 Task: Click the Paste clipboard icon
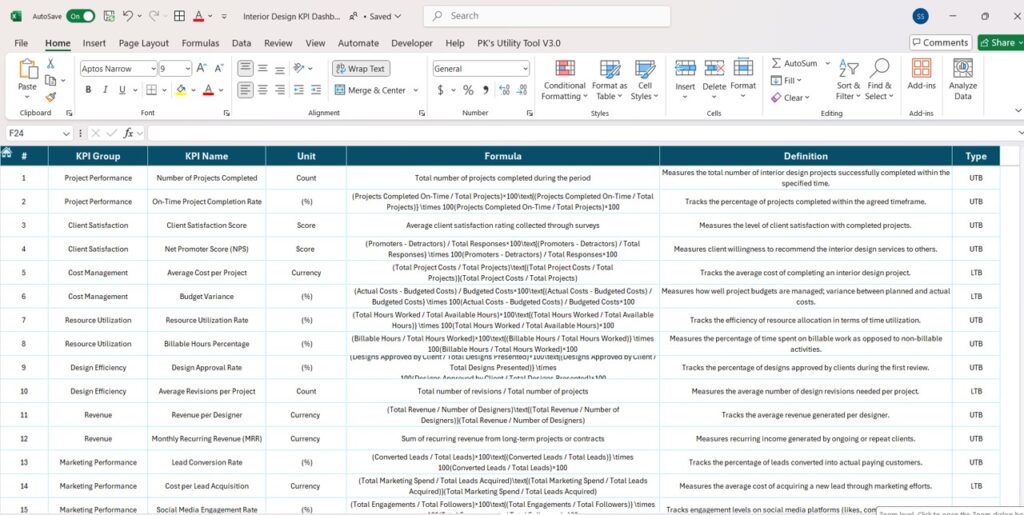tap(27, 69)
